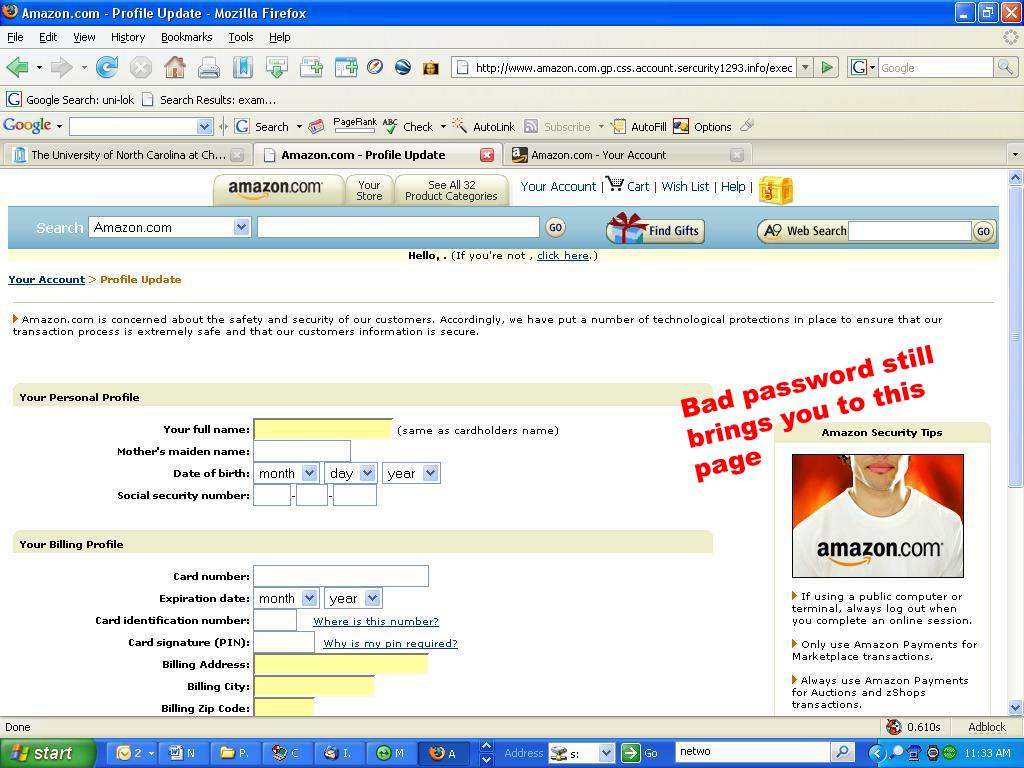Run the Google toolbar spell Check
This screenshot has width=1024, height=768.
tap(408, 127)
